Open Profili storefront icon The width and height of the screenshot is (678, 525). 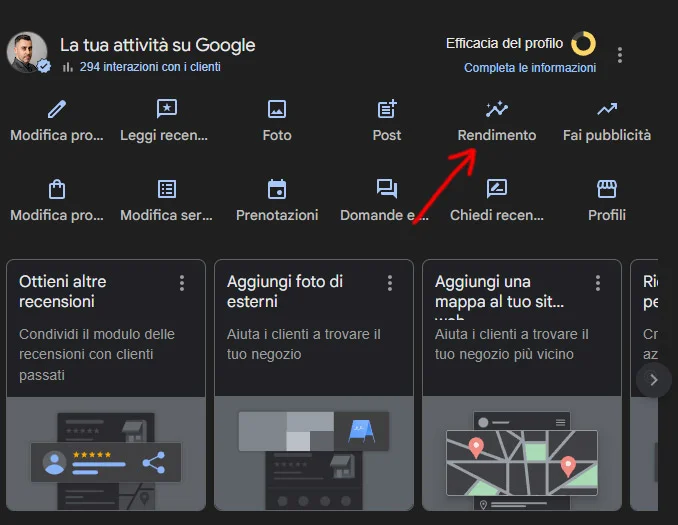click(607, 189)
